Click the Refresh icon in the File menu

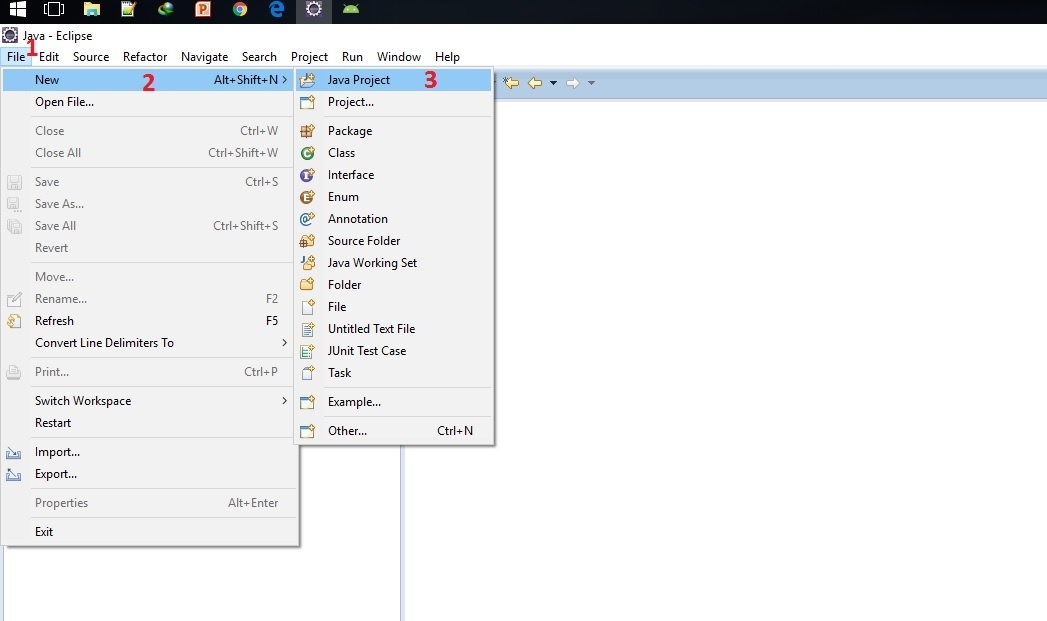tap(14, 321)
